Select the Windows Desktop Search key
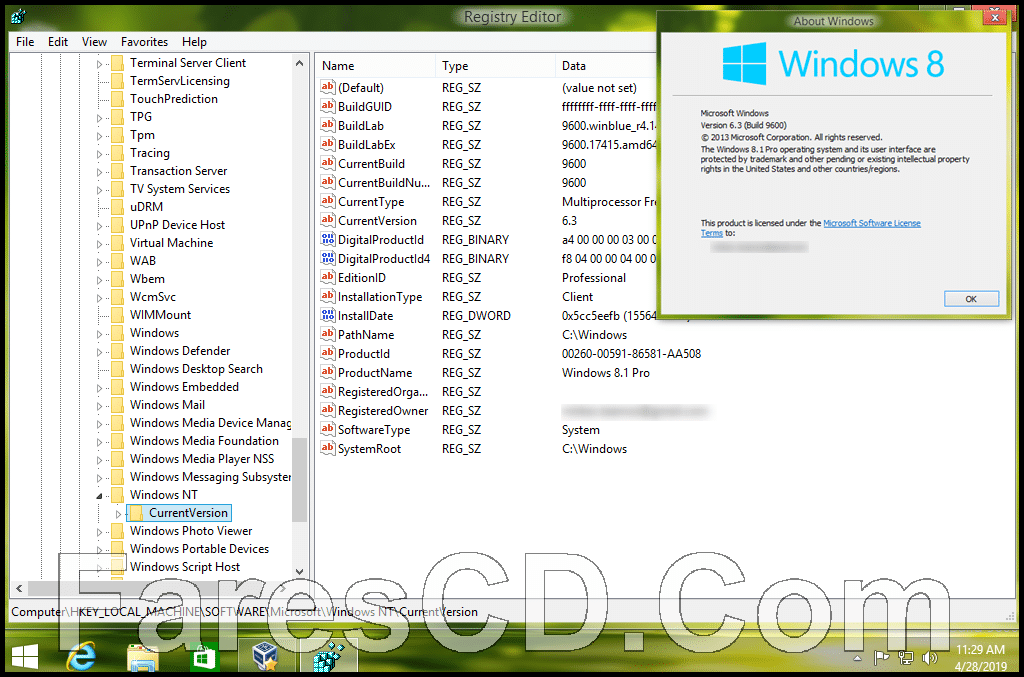 [196, 369]
